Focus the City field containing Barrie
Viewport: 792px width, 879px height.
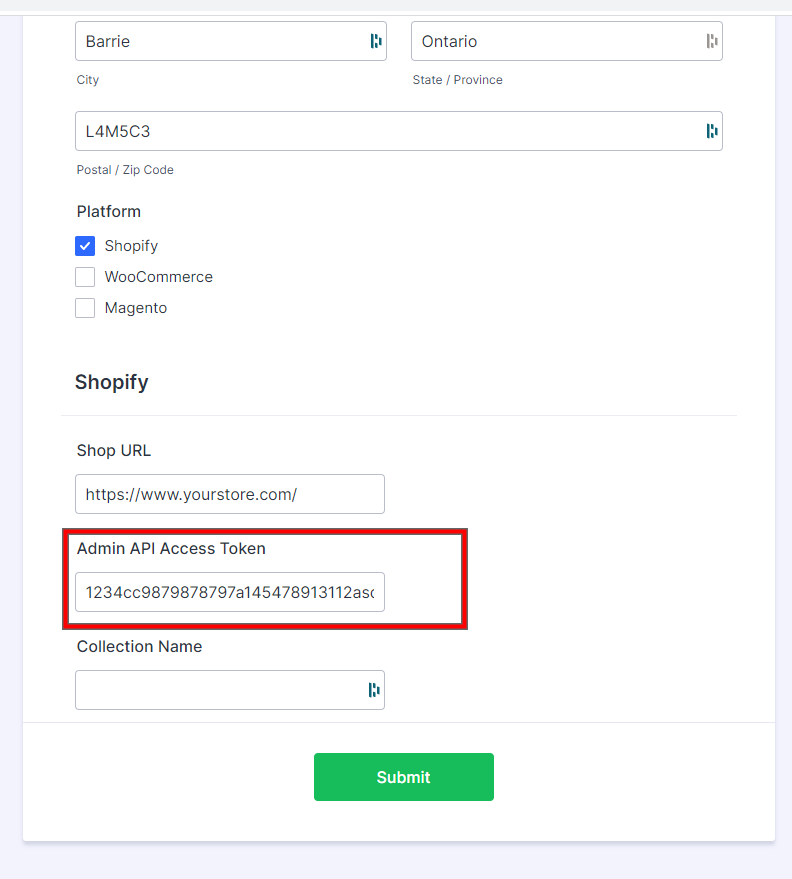pos(231,41)
